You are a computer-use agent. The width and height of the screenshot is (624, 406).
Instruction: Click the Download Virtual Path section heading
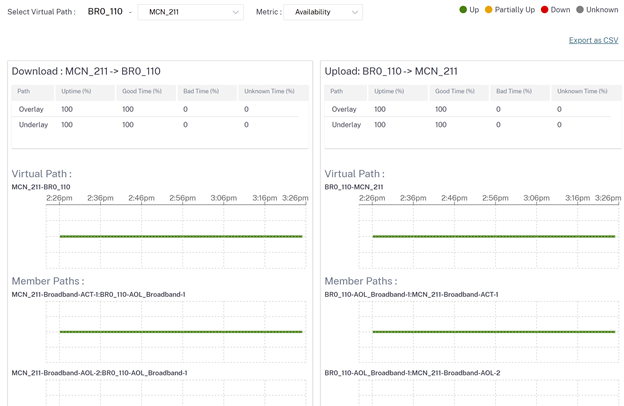pos(41,174)
